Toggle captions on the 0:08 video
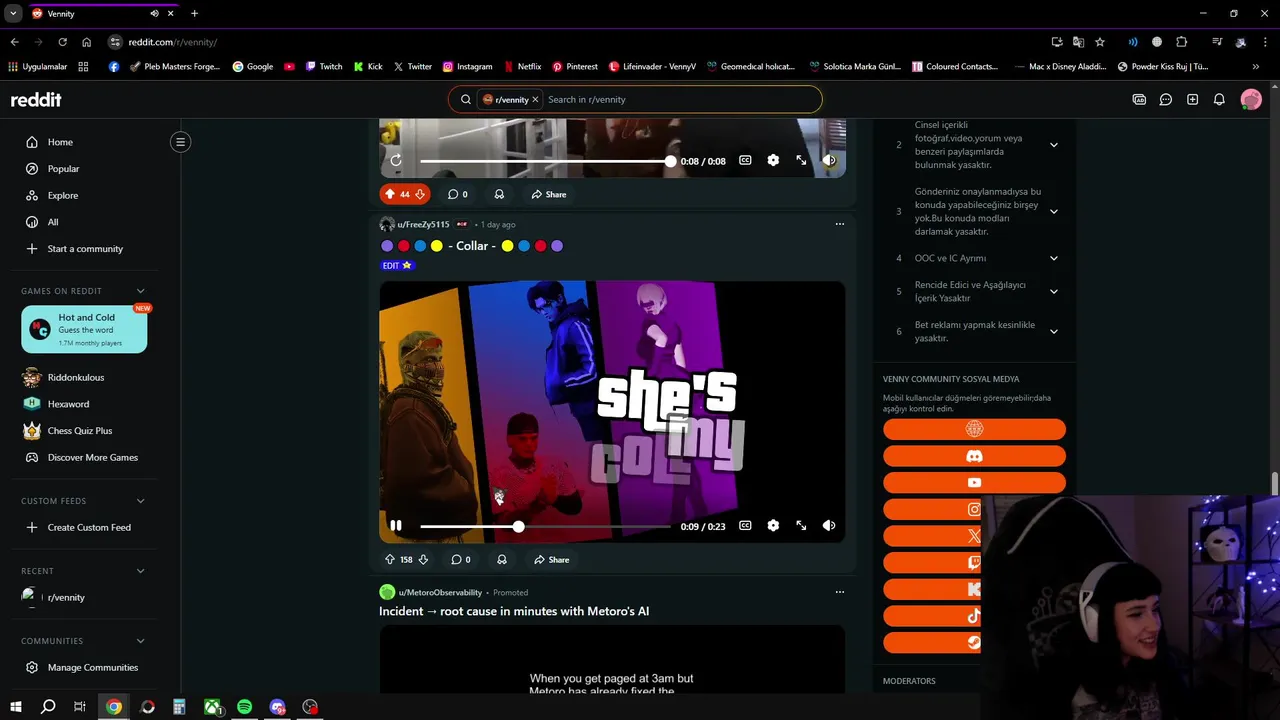This screenshot has height=720, width=1280. click(x=745, y=160)
